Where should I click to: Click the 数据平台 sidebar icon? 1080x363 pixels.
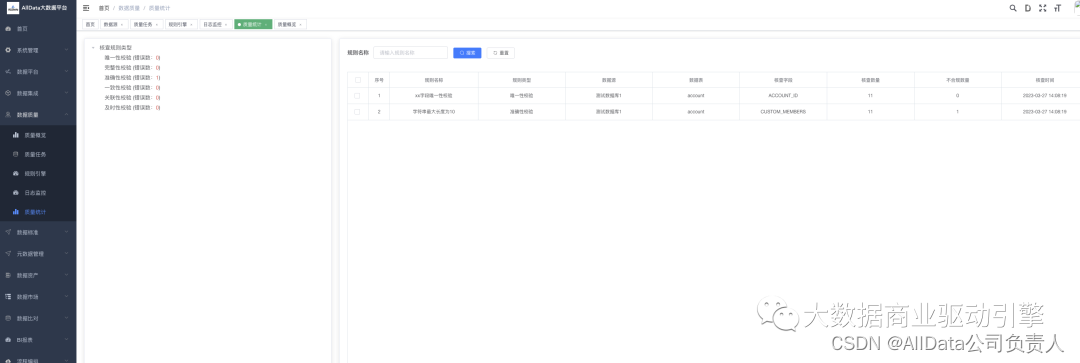[8, 72]
